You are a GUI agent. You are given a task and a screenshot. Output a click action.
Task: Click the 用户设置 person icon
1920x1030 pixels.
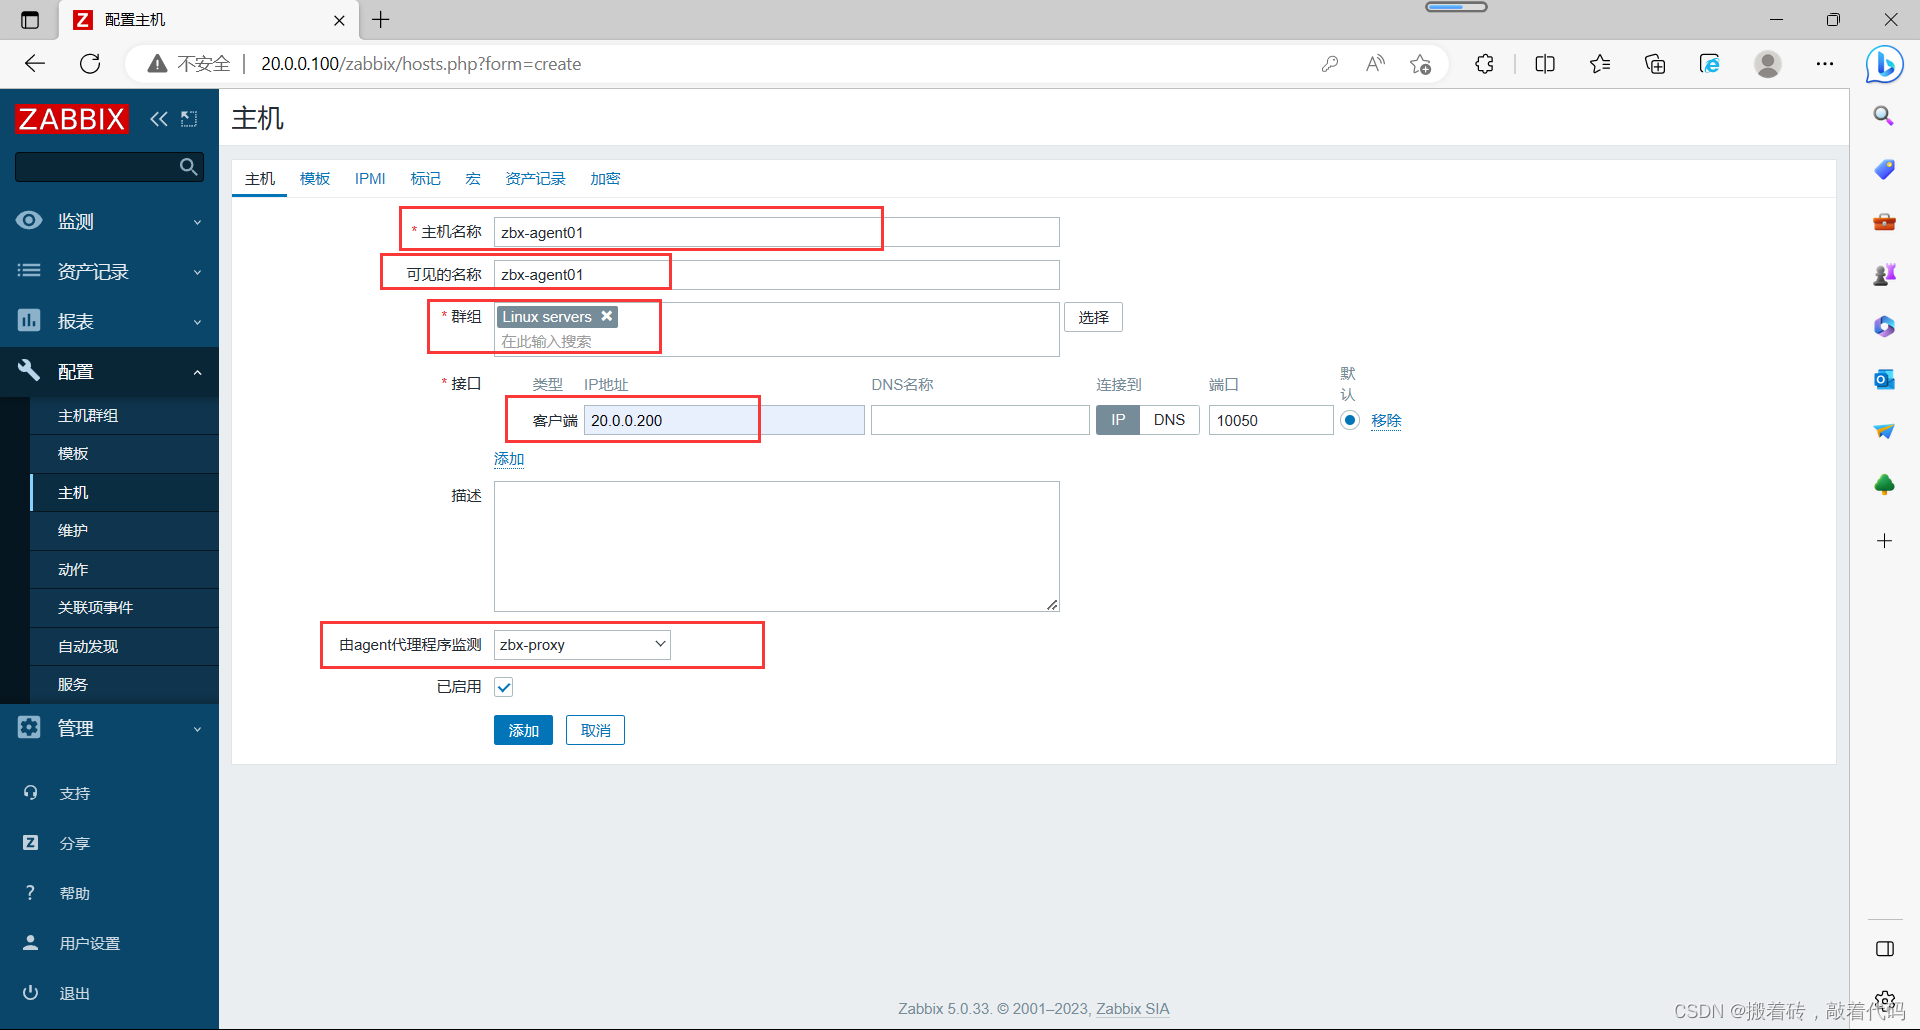(30, 942)
